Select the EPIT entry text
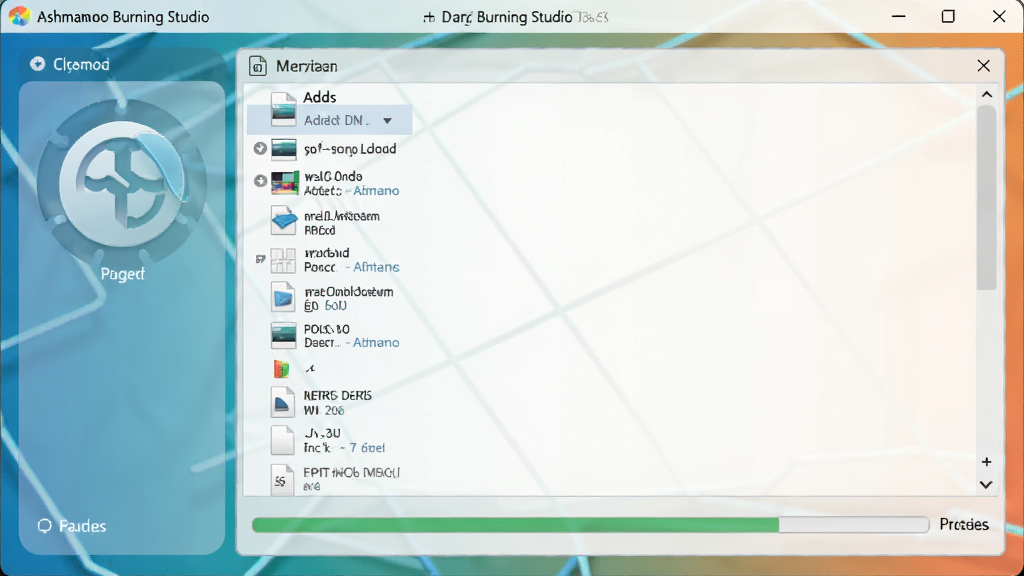This screenshot has height=576, width=1024. pos(351,472)
